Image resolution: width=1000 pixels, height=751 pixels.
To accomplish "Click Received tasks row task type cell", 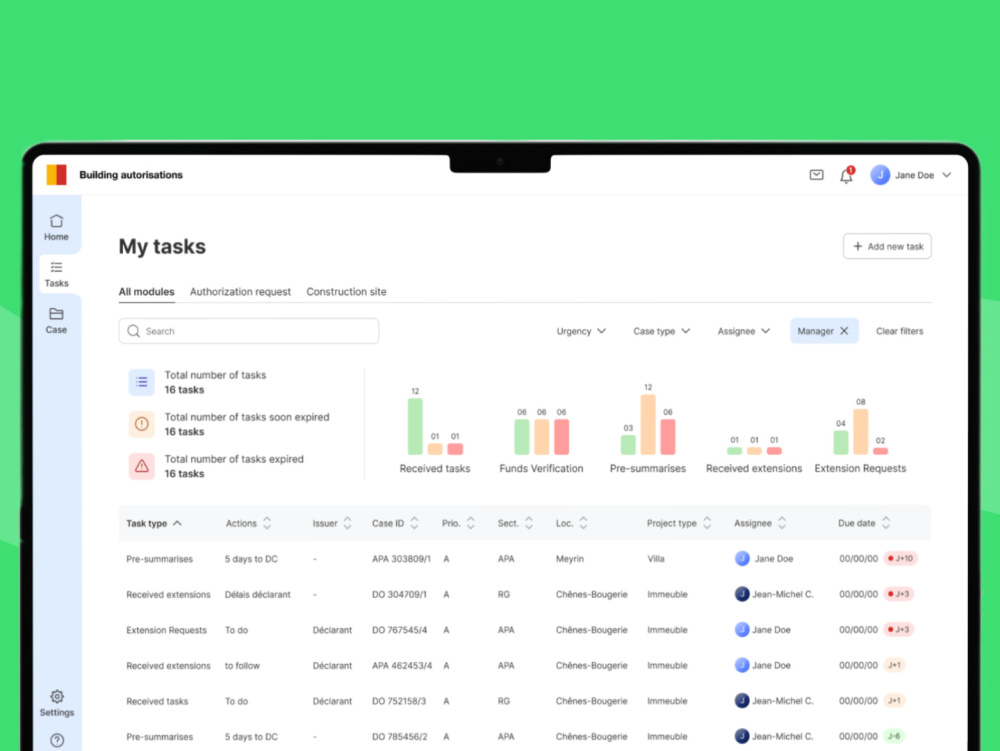I will pos(157,701).
